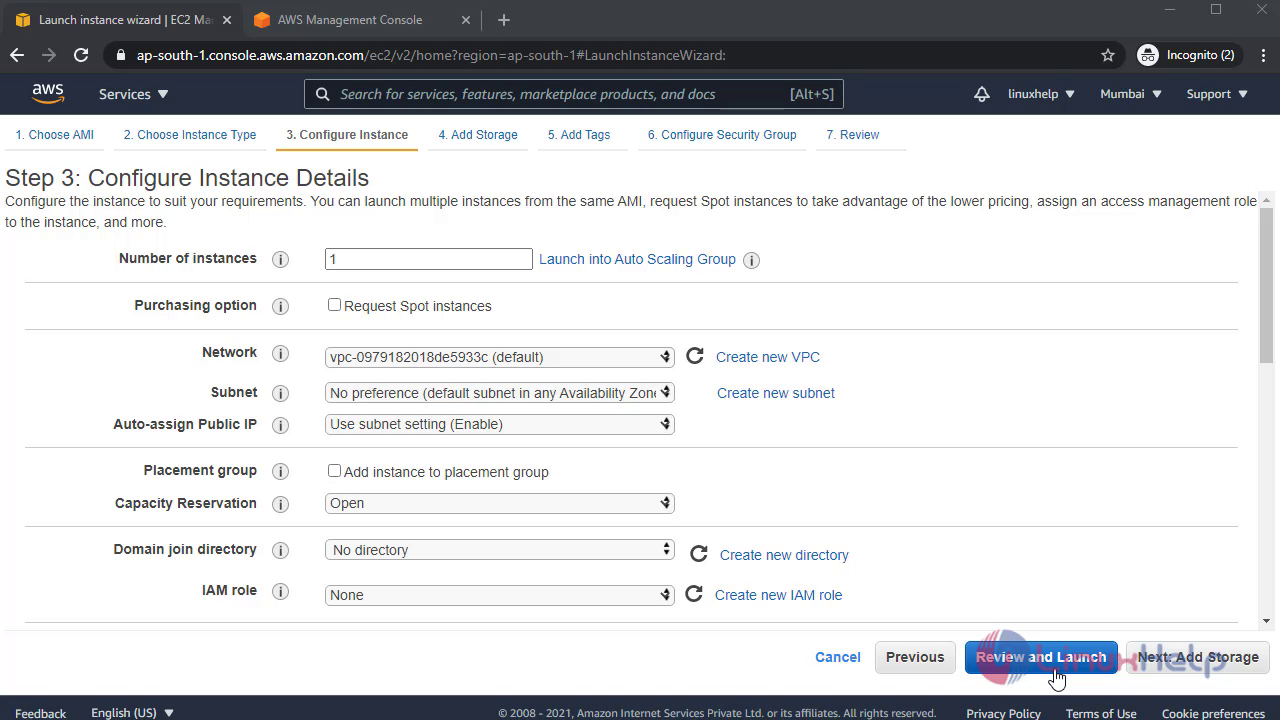Refresh the Network VPC list
The width and height of the screenshot is (1280, 720).
point(695,356)
